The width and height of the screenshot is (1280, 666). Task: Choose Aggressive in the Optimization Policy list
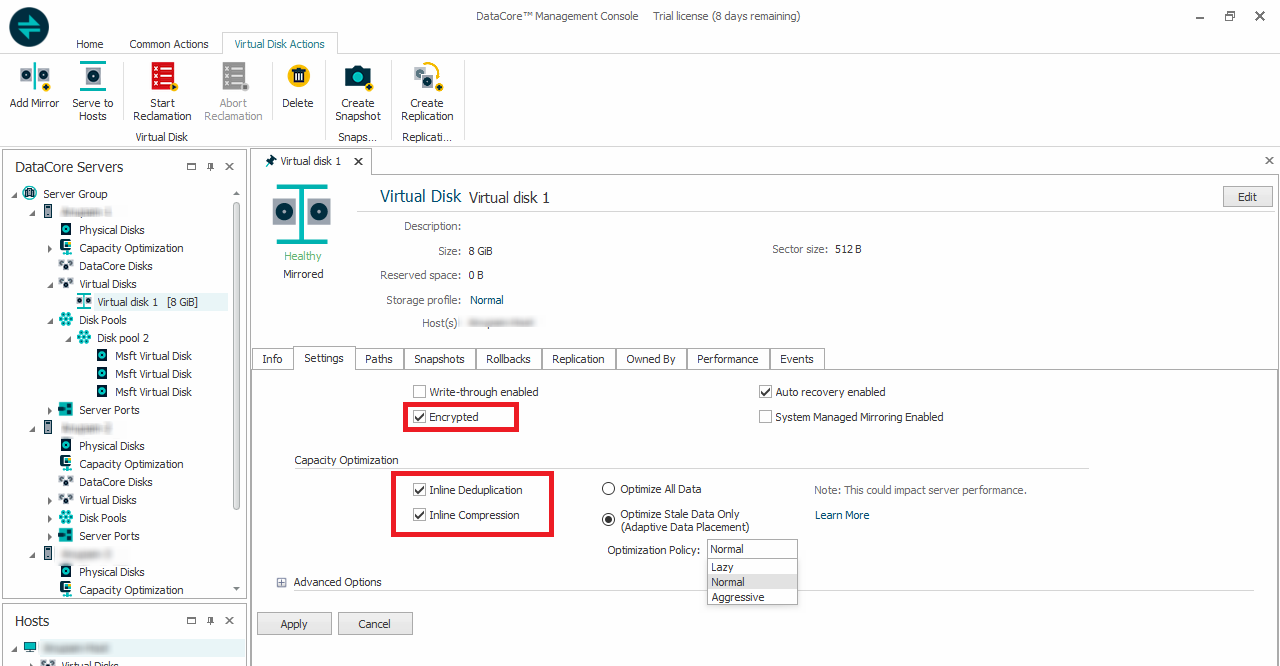coord(738,597)
